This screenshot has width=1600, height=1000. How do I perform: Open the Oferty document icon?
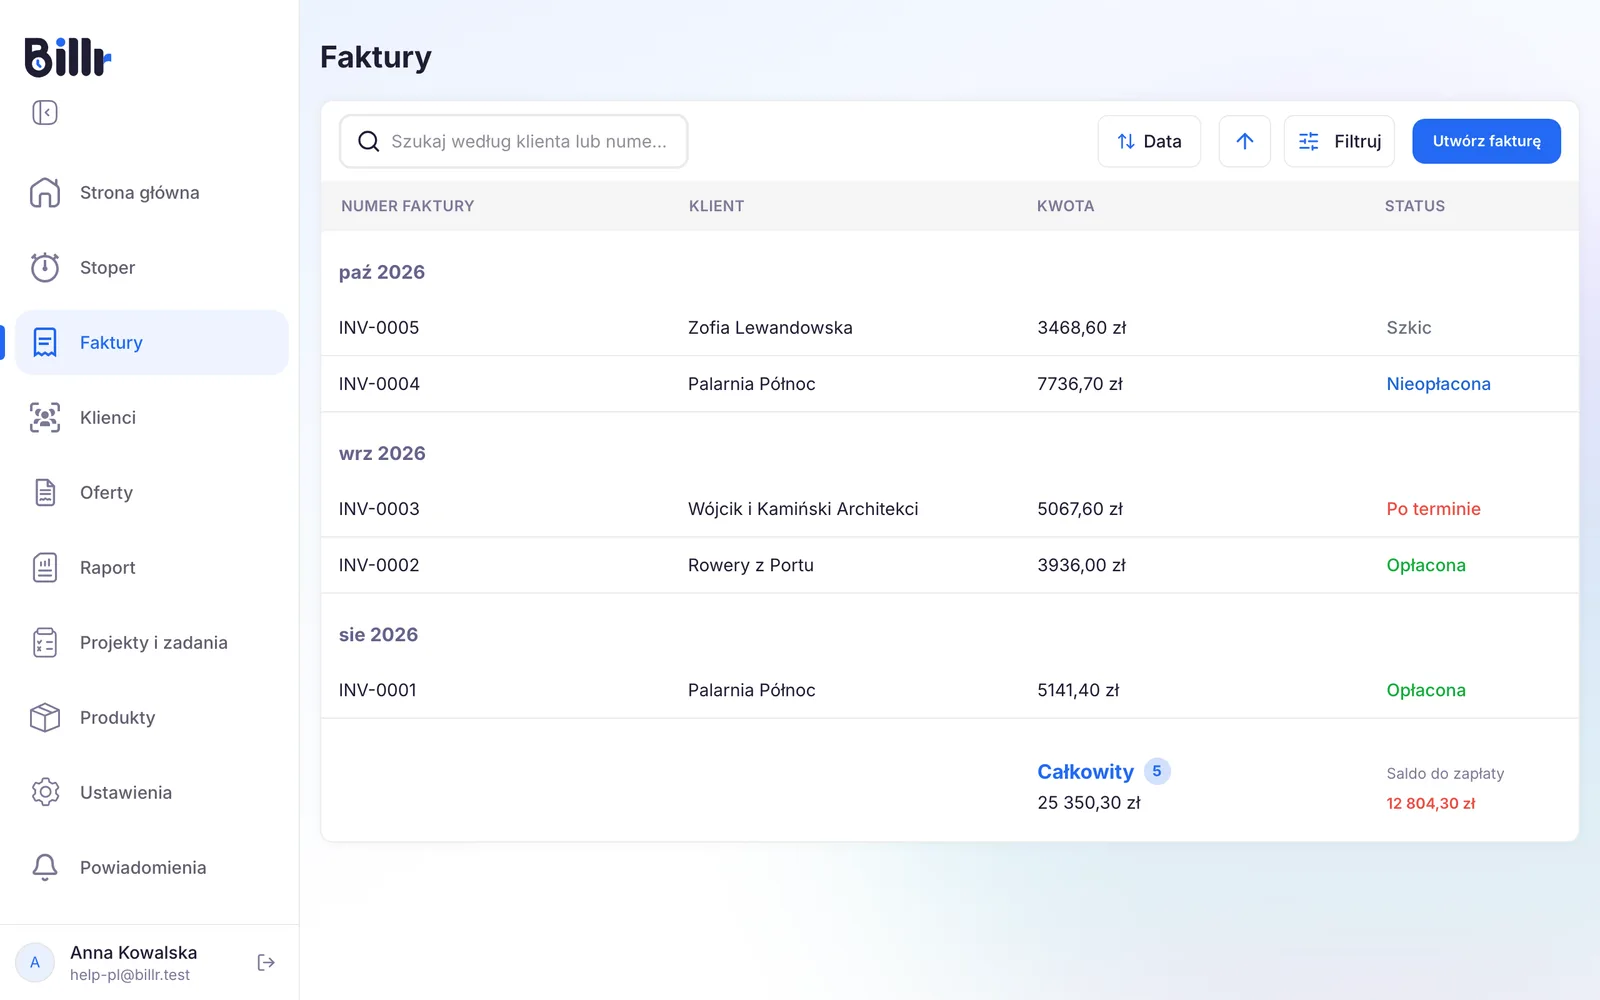click(45, 492)
